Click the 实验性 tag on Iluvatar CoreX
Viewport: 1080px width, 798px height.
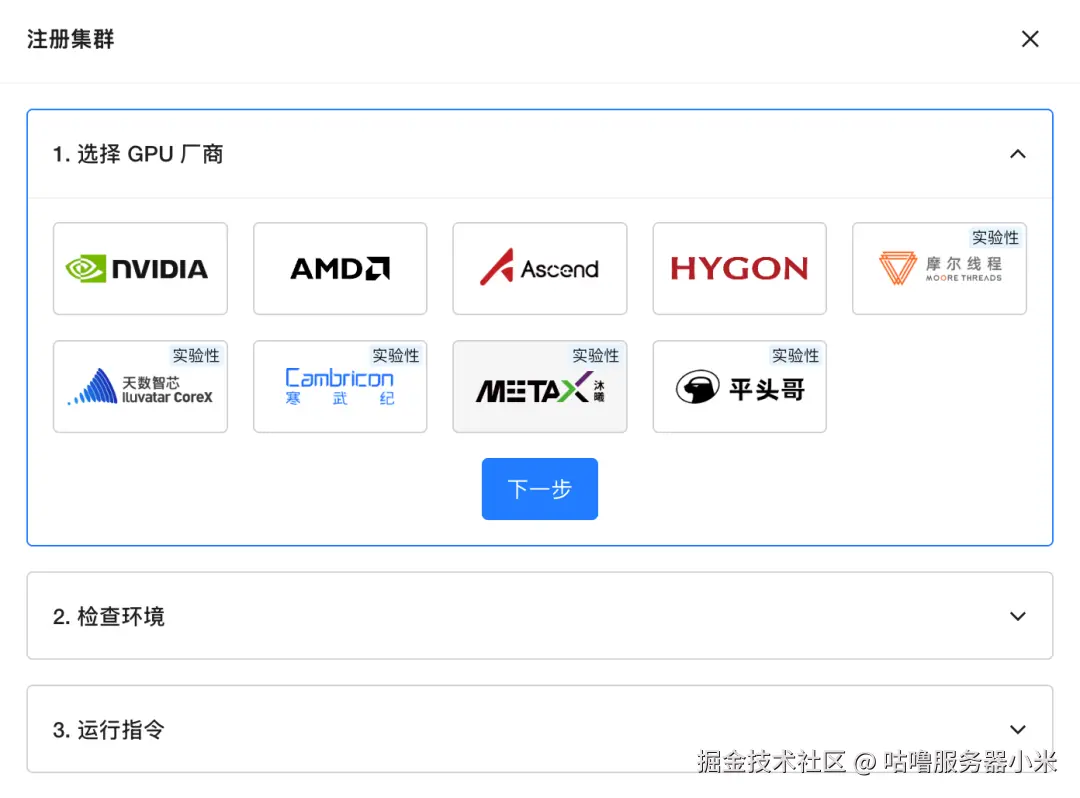pos(196,355)
